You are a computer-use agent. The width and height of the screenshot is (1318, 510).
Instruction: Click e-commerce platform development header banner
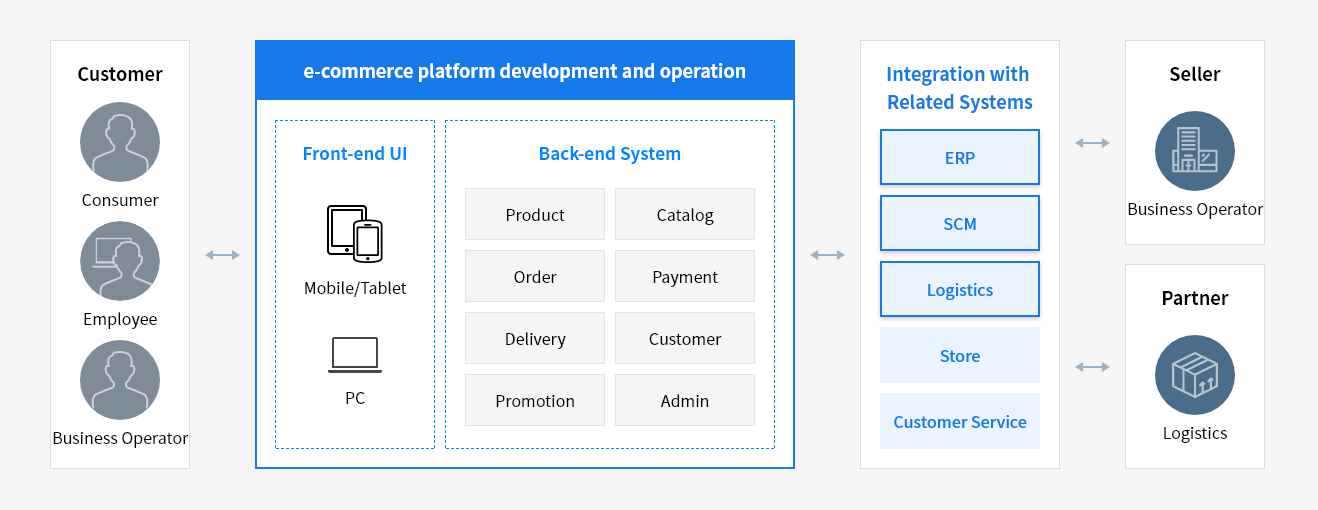(x=525, y=71)
